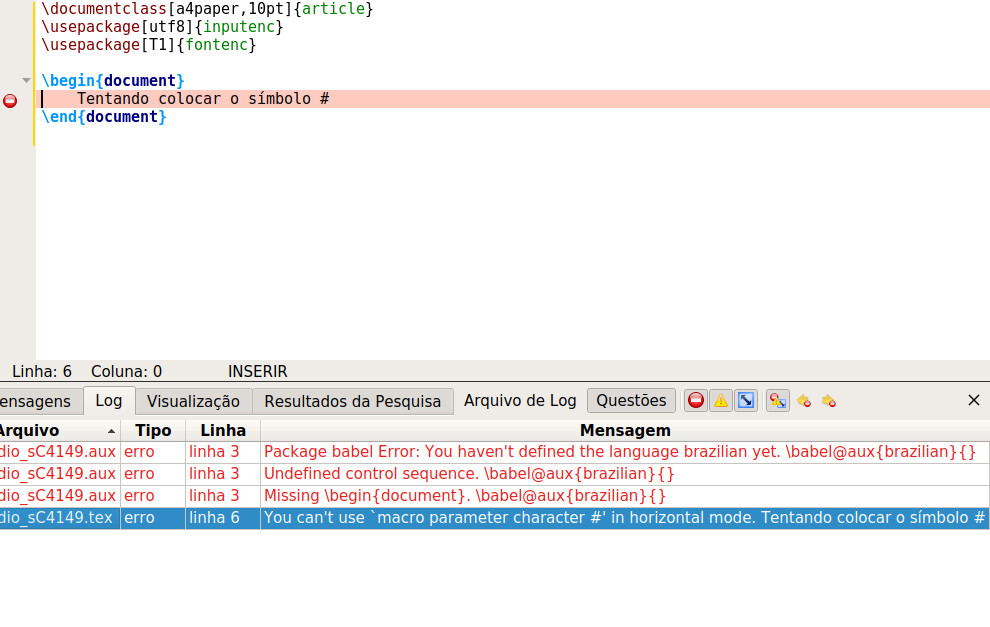The width and height of the screenshot is (990, 627).
Task: Click the red error marker in gutter
Action: tap(10, 100)
